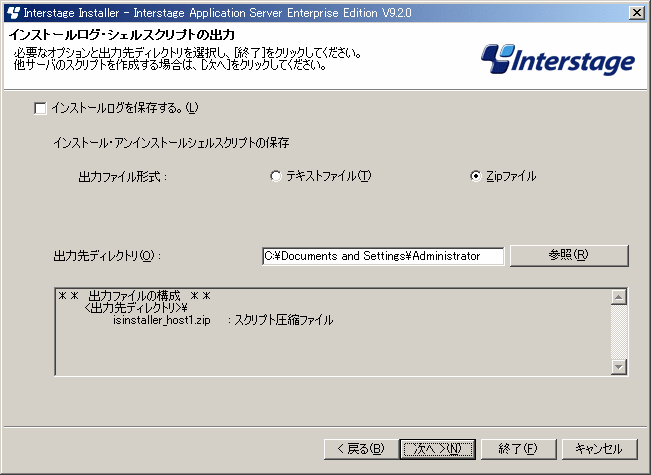Click the 終了(F) finish button
Screen dimensions: 651x475
(x=518, y=449)
